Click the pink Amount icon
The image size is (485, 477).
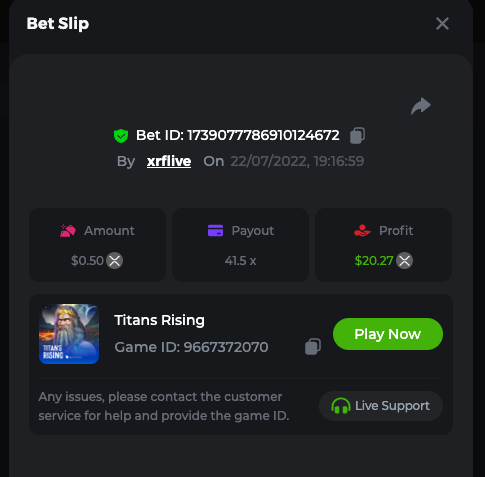[x=68, y=231]
